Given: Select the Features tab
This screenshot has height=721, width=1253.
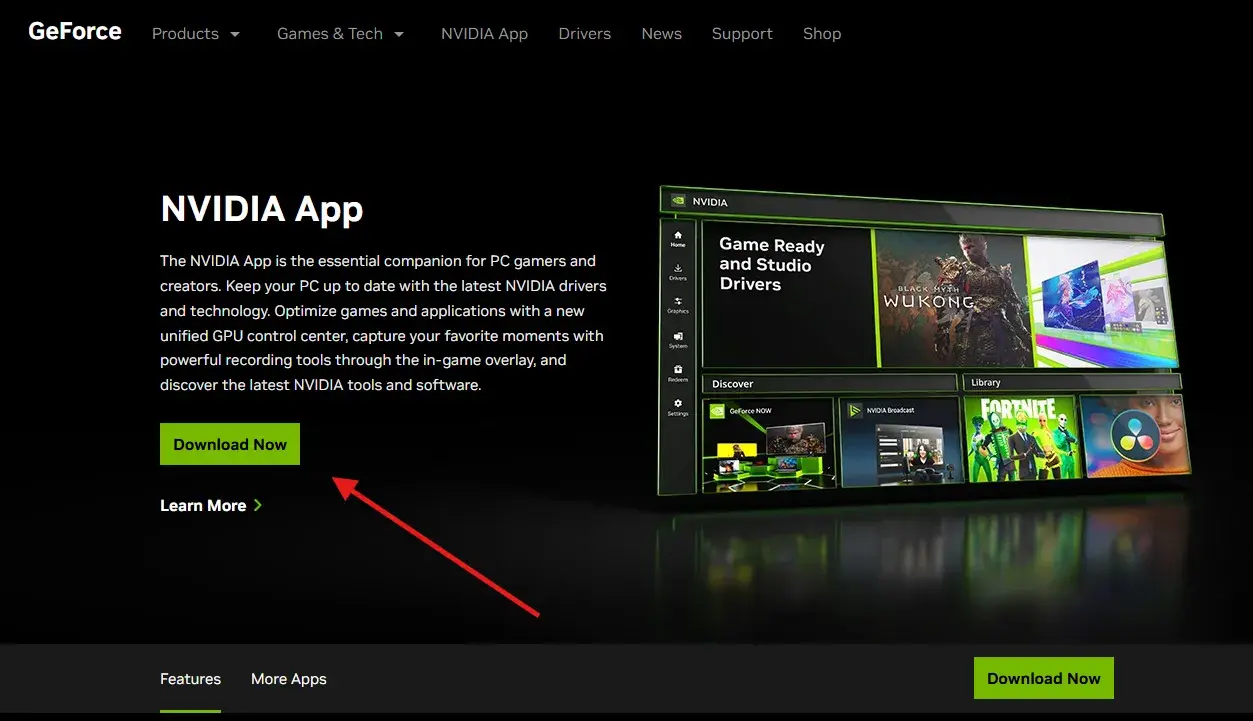Looking at the screenshot, I should (x=190, y=679).
